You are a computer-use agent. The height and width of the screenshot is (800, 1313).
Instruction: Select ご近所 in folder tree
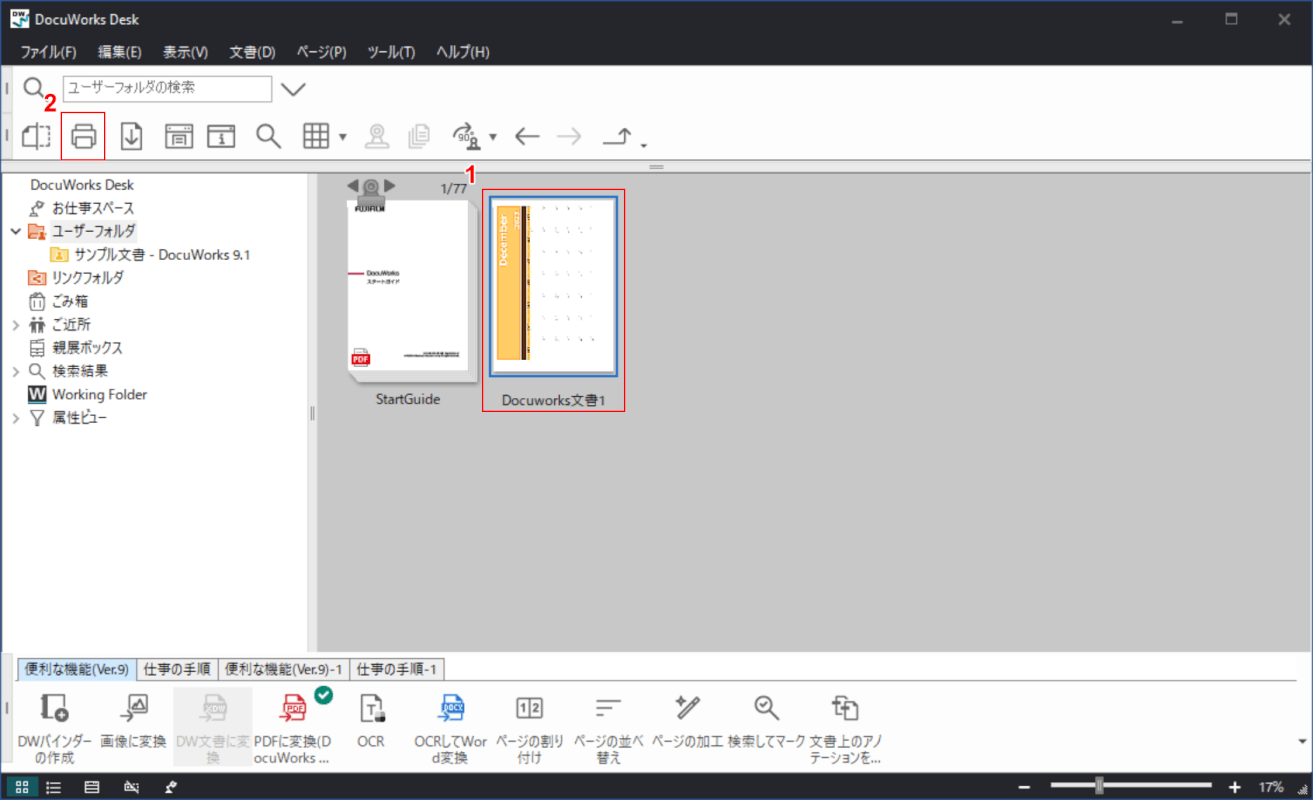pyautogui.click(x=71, y=325)
